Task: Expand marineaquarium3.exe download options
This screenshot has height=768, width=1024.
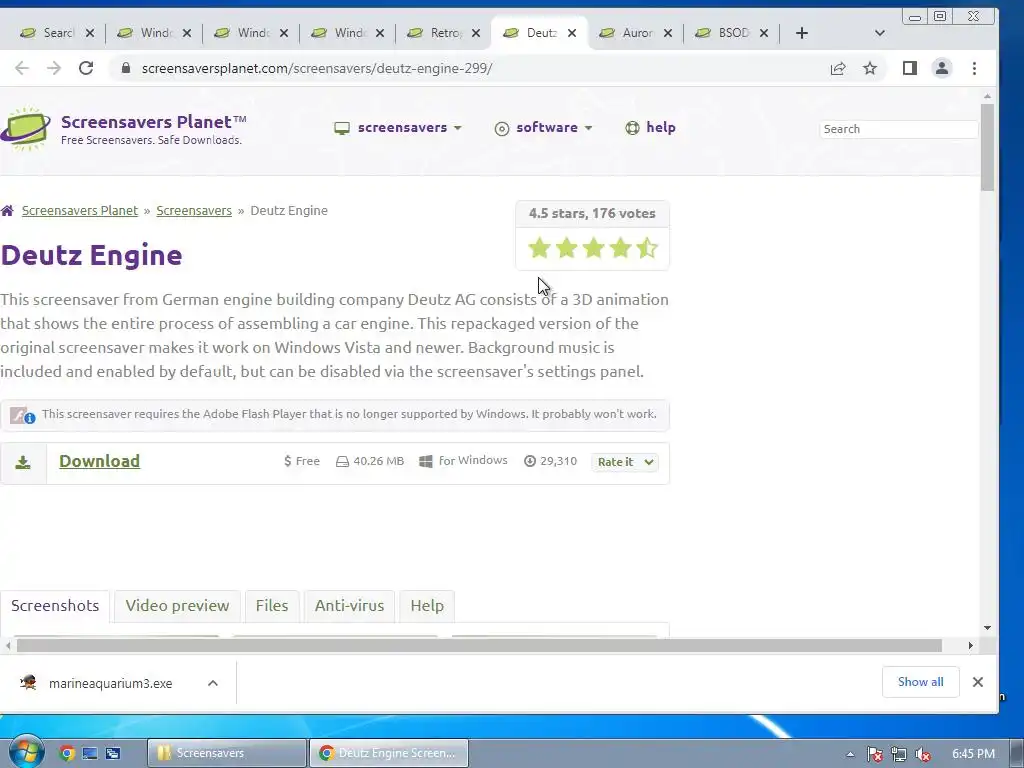Action: tap(213, 683)
